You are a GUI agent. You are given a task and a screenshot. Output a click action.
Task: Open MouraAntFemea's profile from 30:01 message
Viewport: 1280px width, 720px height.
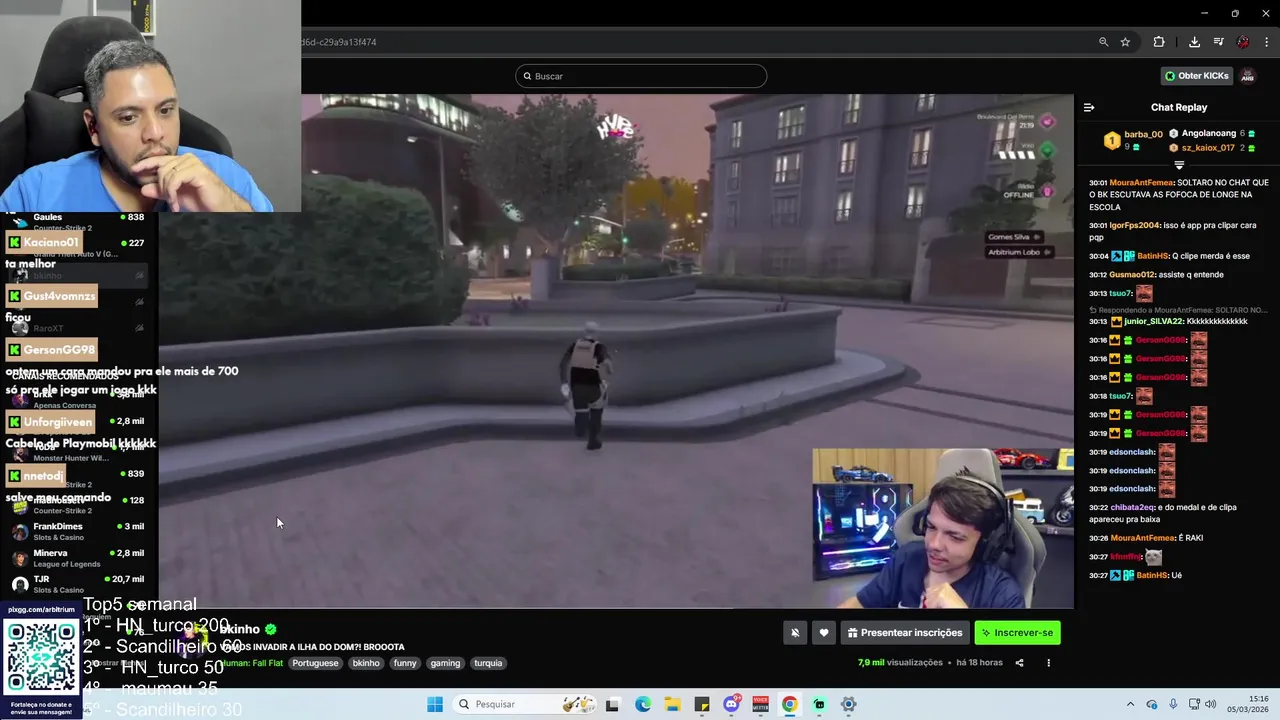tap(1141, 183)
